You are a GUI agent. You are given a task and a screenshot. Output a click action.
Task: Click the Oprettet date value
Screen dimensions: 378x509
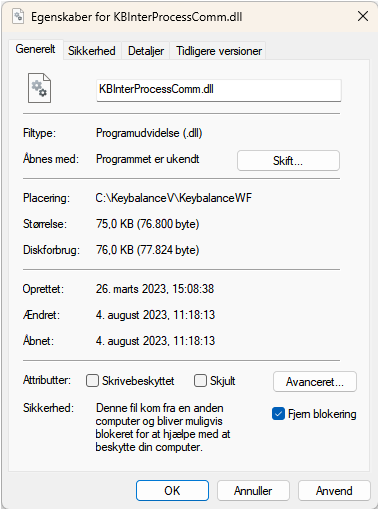[x=155, y=289]
